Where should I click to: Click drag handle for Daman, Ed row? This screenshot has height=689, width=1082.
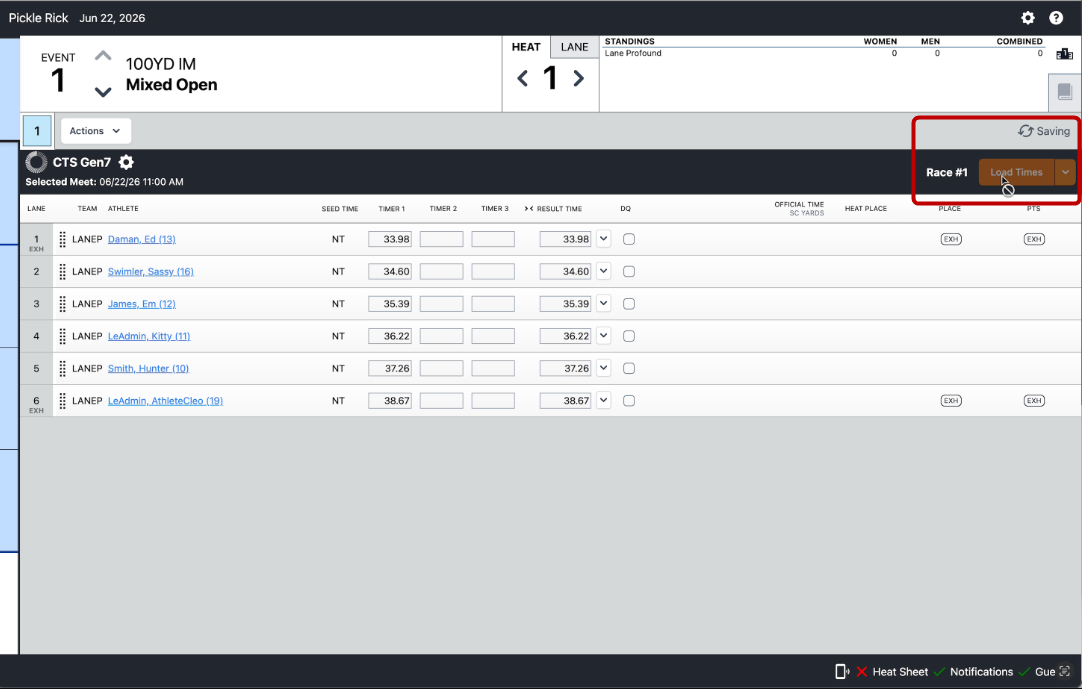click(x=62, y=240)
